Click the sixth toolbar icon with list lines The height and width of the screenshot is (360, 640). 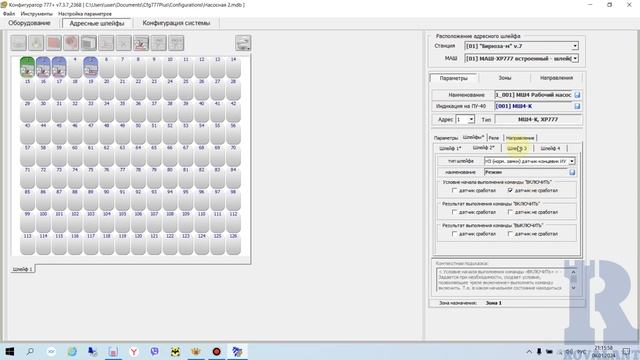[106, 43]
